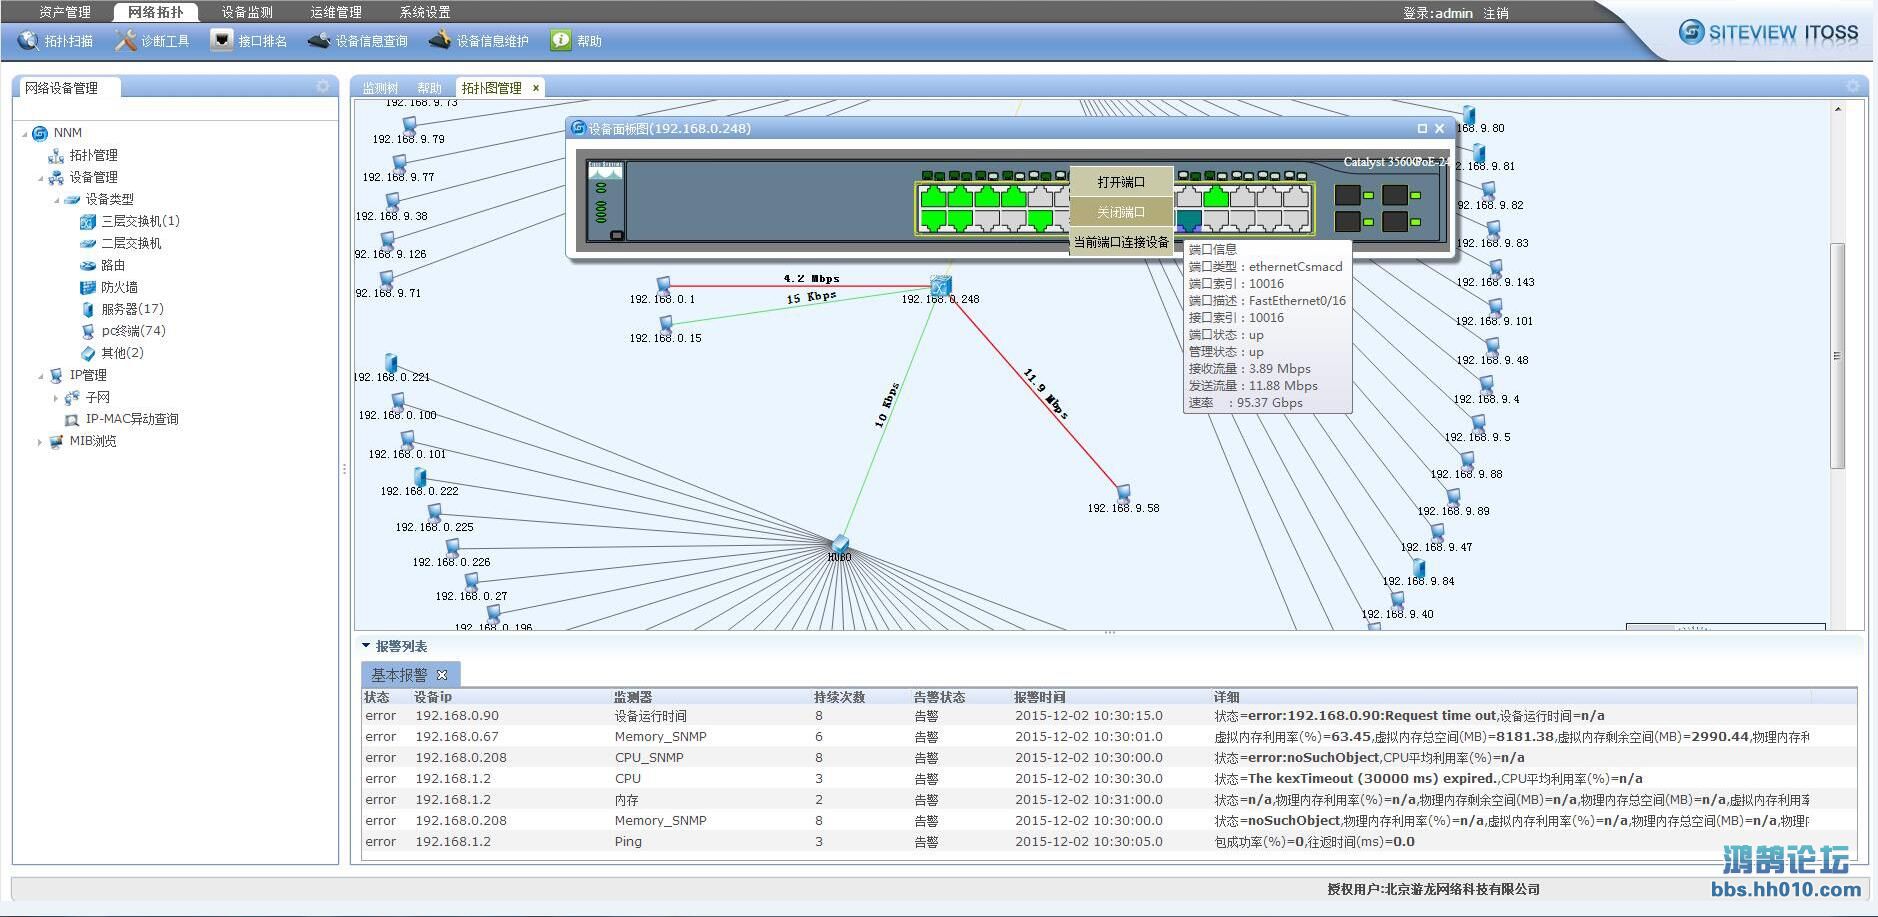
Task: Click the PC node 192.168.0.1
Action: 663,285
